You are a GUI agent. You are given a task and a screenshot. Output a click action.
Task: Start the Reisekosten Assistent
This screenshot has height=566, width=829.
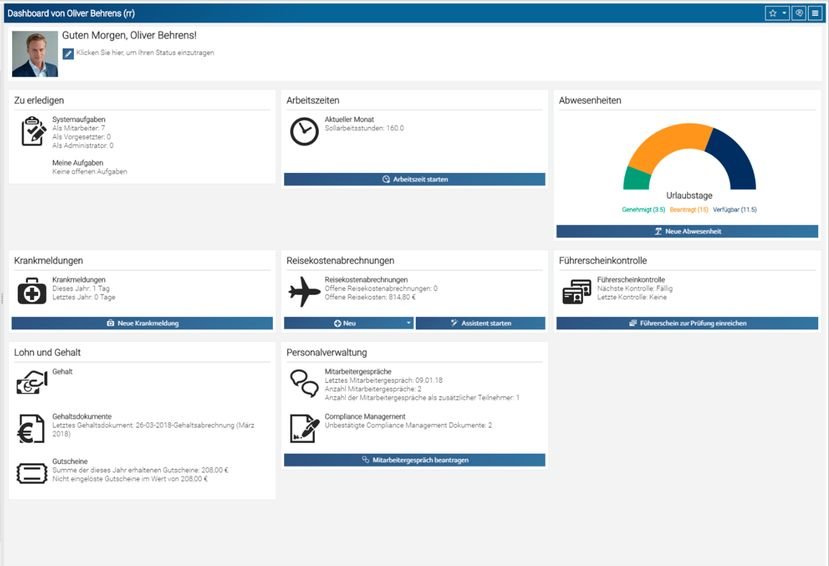tap(480, 323)
